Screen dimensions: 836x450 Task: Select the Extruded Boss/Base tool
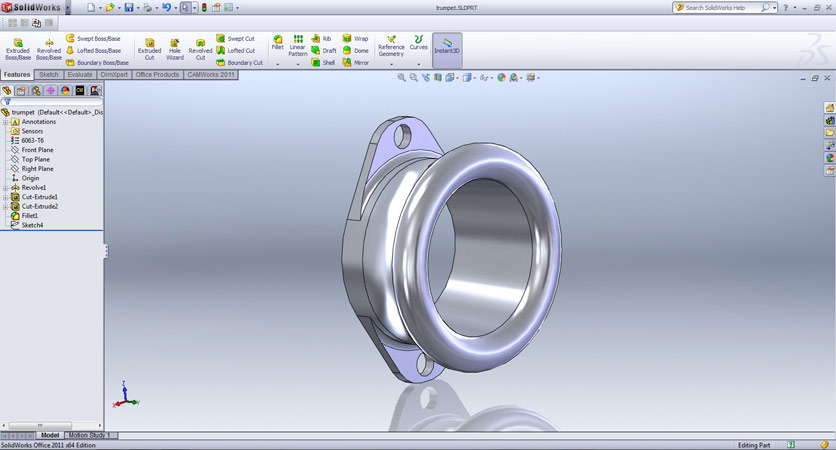tap(18, 49)
